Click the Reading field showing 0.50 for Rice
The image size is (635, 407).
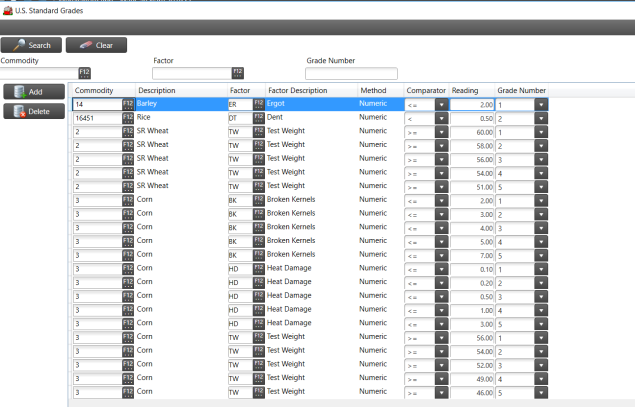pos(473,118)
